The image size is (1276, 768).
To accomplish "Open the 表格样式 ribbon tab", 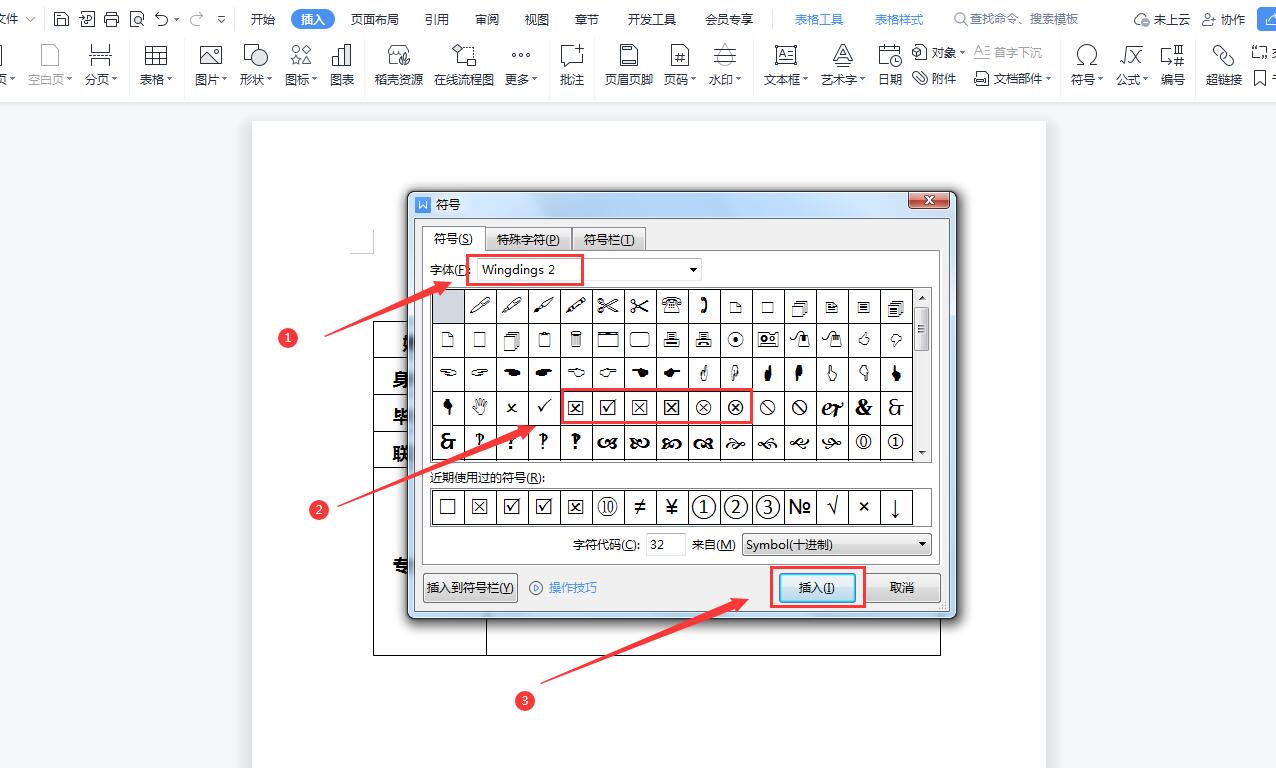I will click(x=899, y=20).
